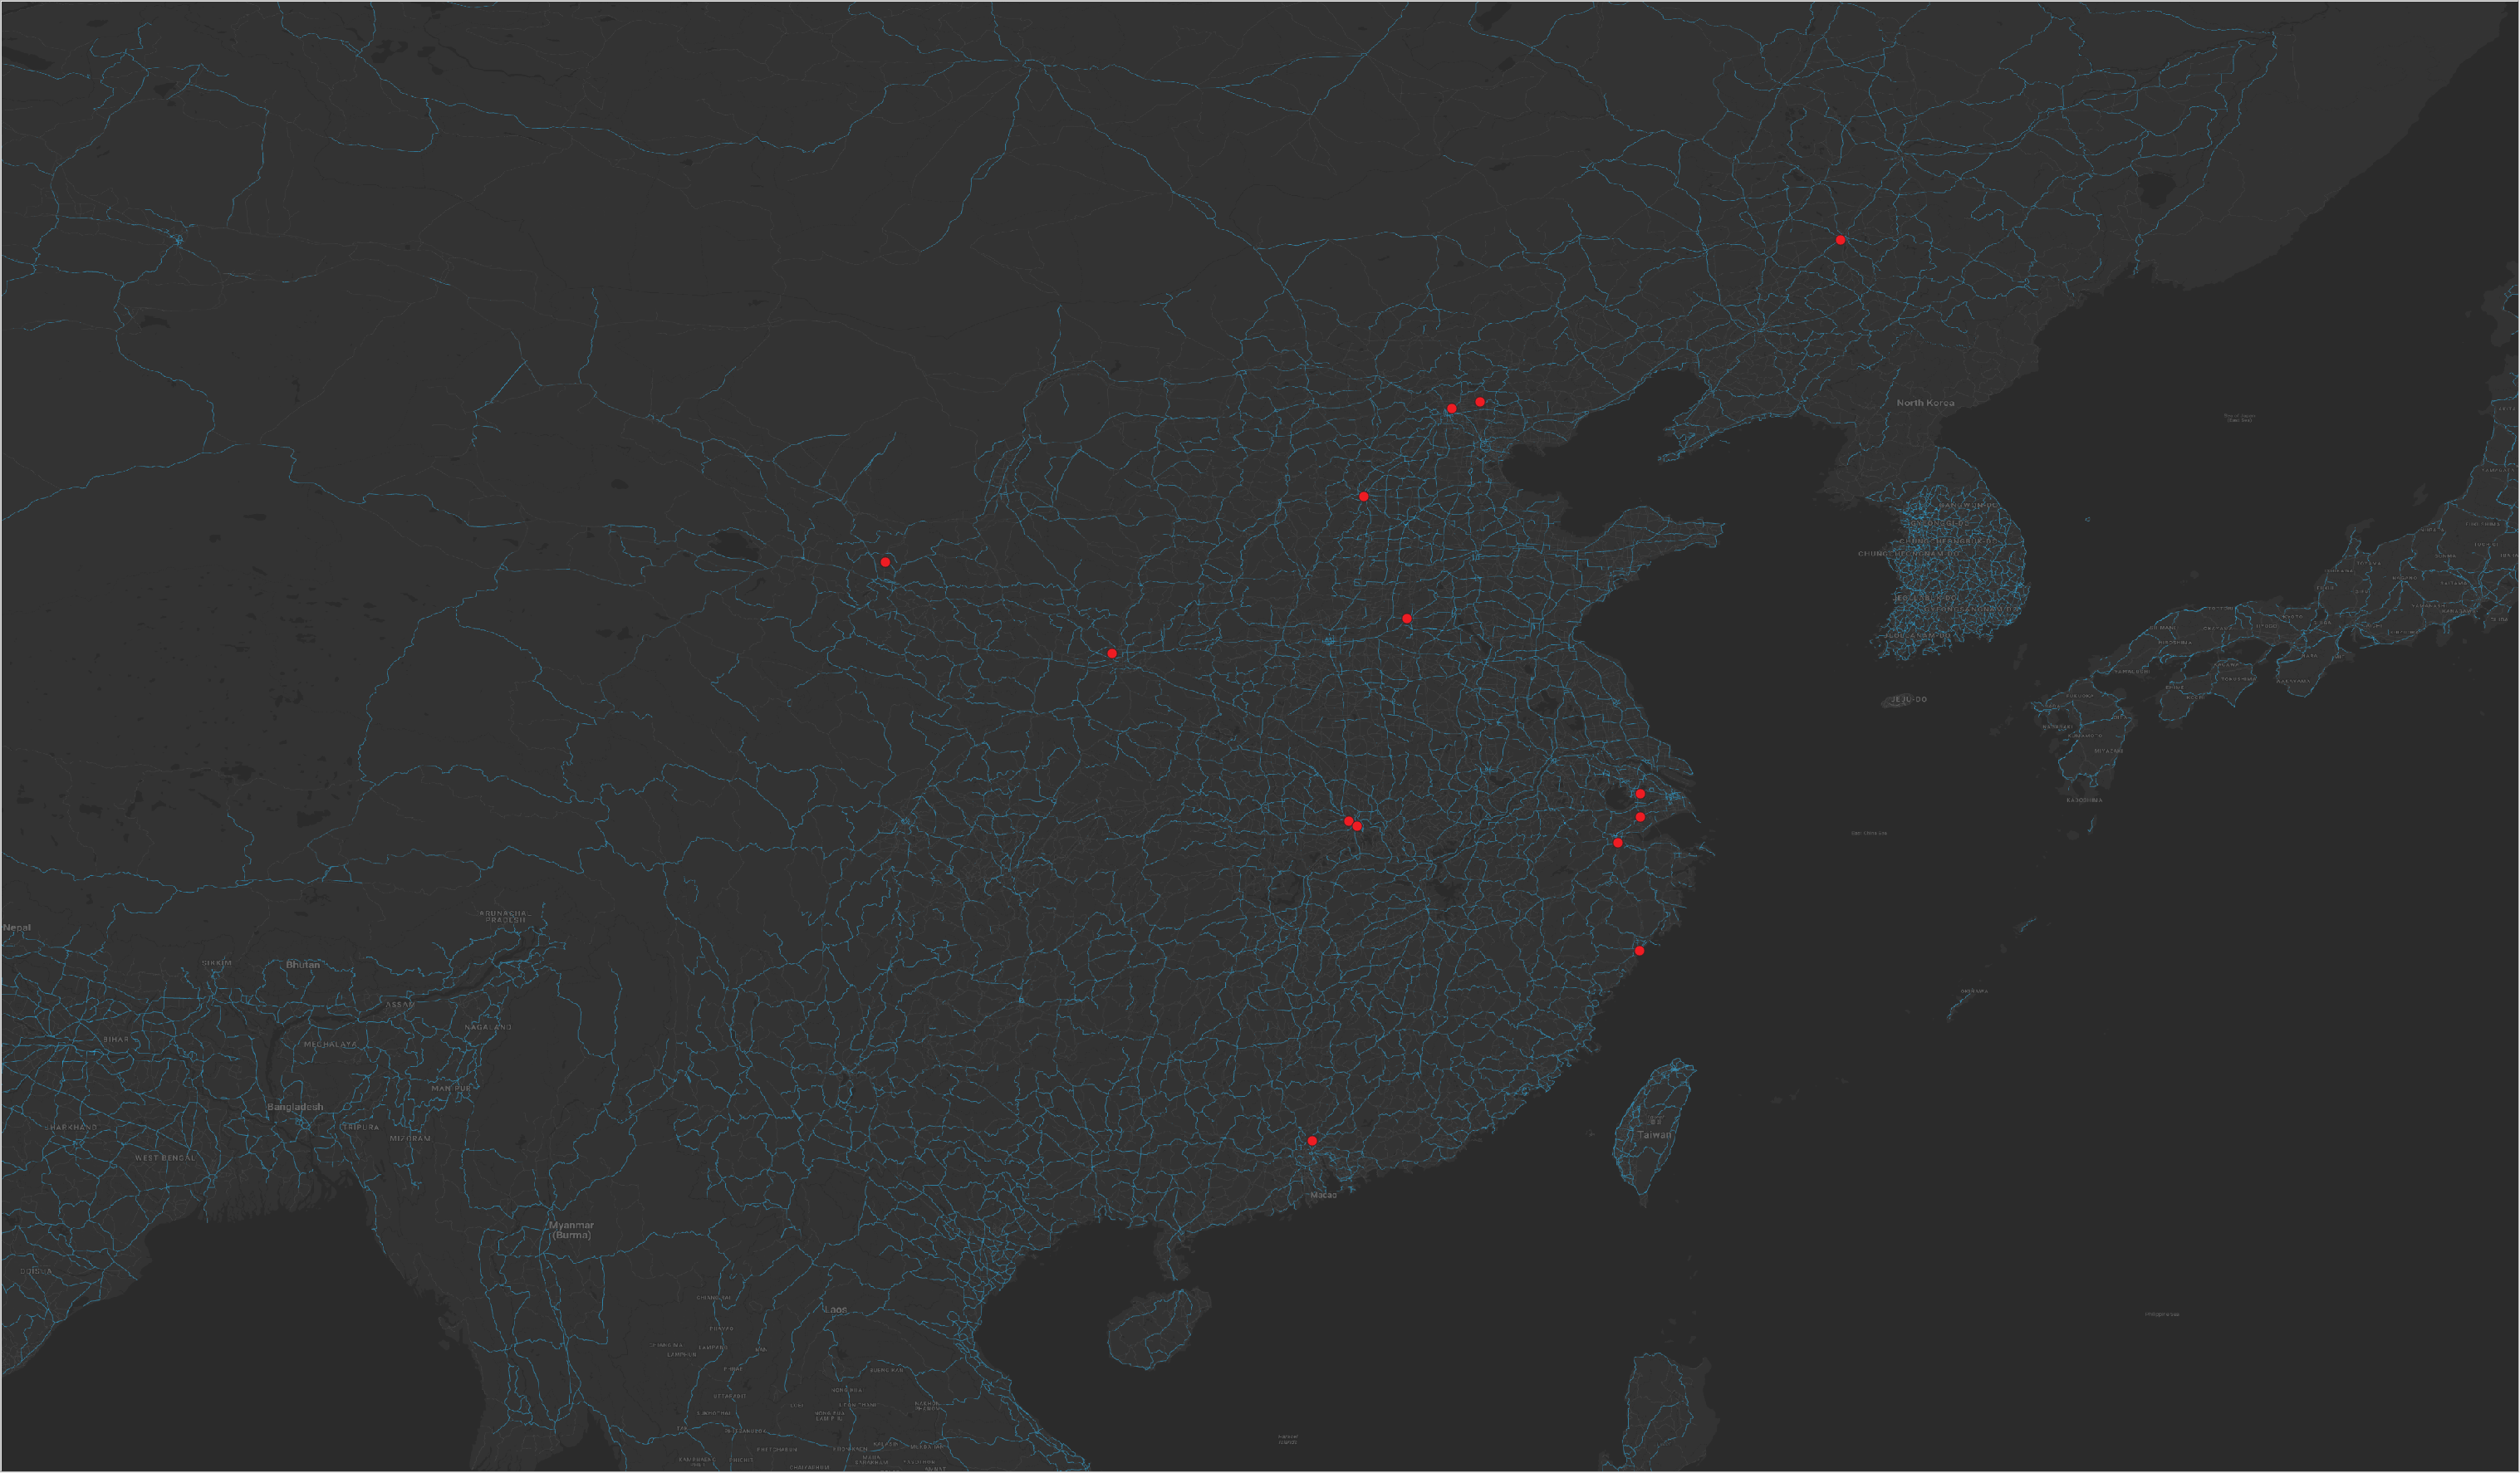Click the MIZORAM region label
This screenshot has width=2520, height=1473.
410,1138
